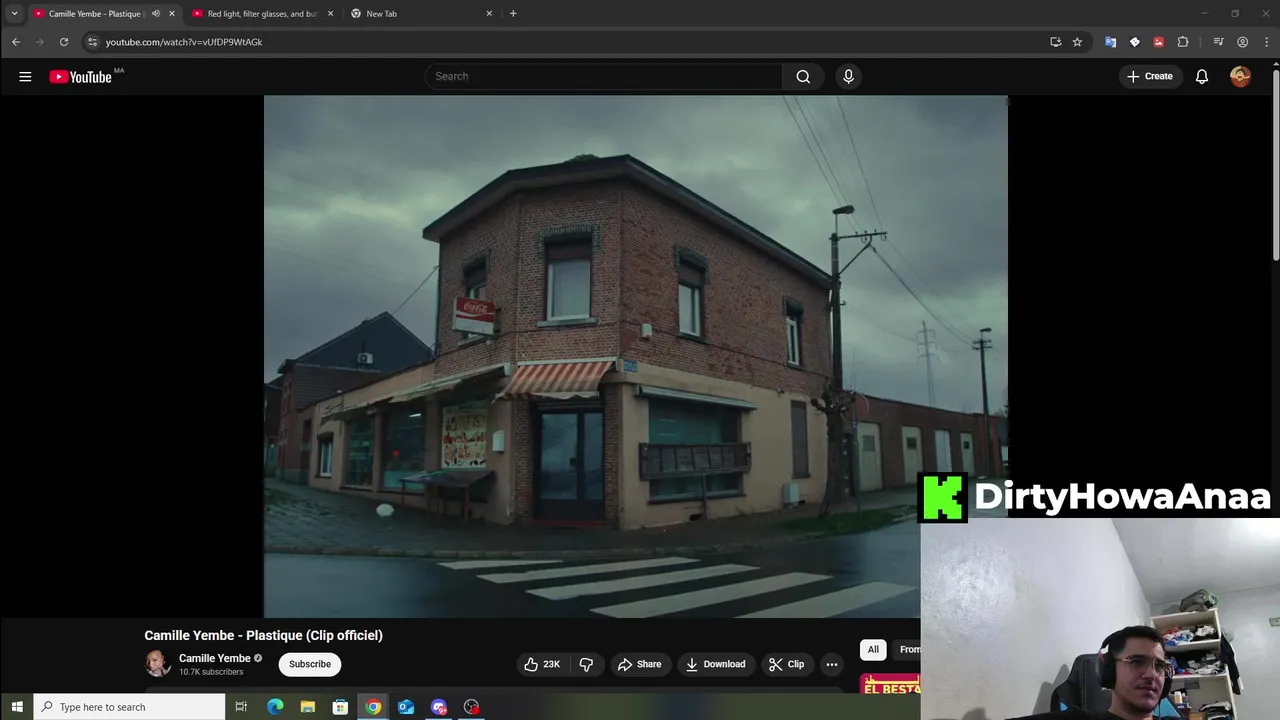The height and width of the screenshot is (720, 1280).
Task: Open File Explorer from taskbar
Action: pyautogui.click(x=308, y=707)
